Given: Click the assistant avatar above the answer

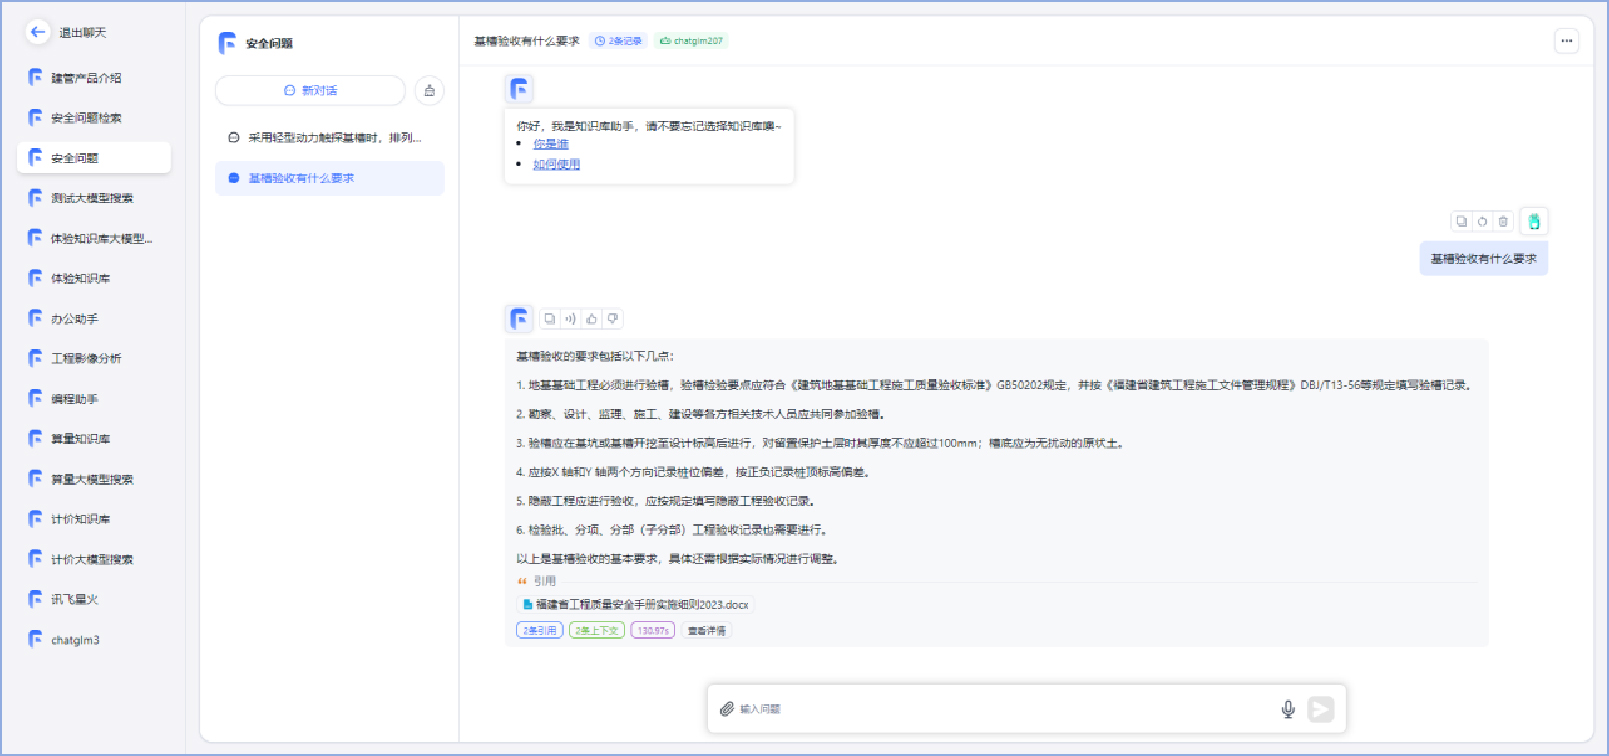Looking at the screenshot, I should point(519,319).
